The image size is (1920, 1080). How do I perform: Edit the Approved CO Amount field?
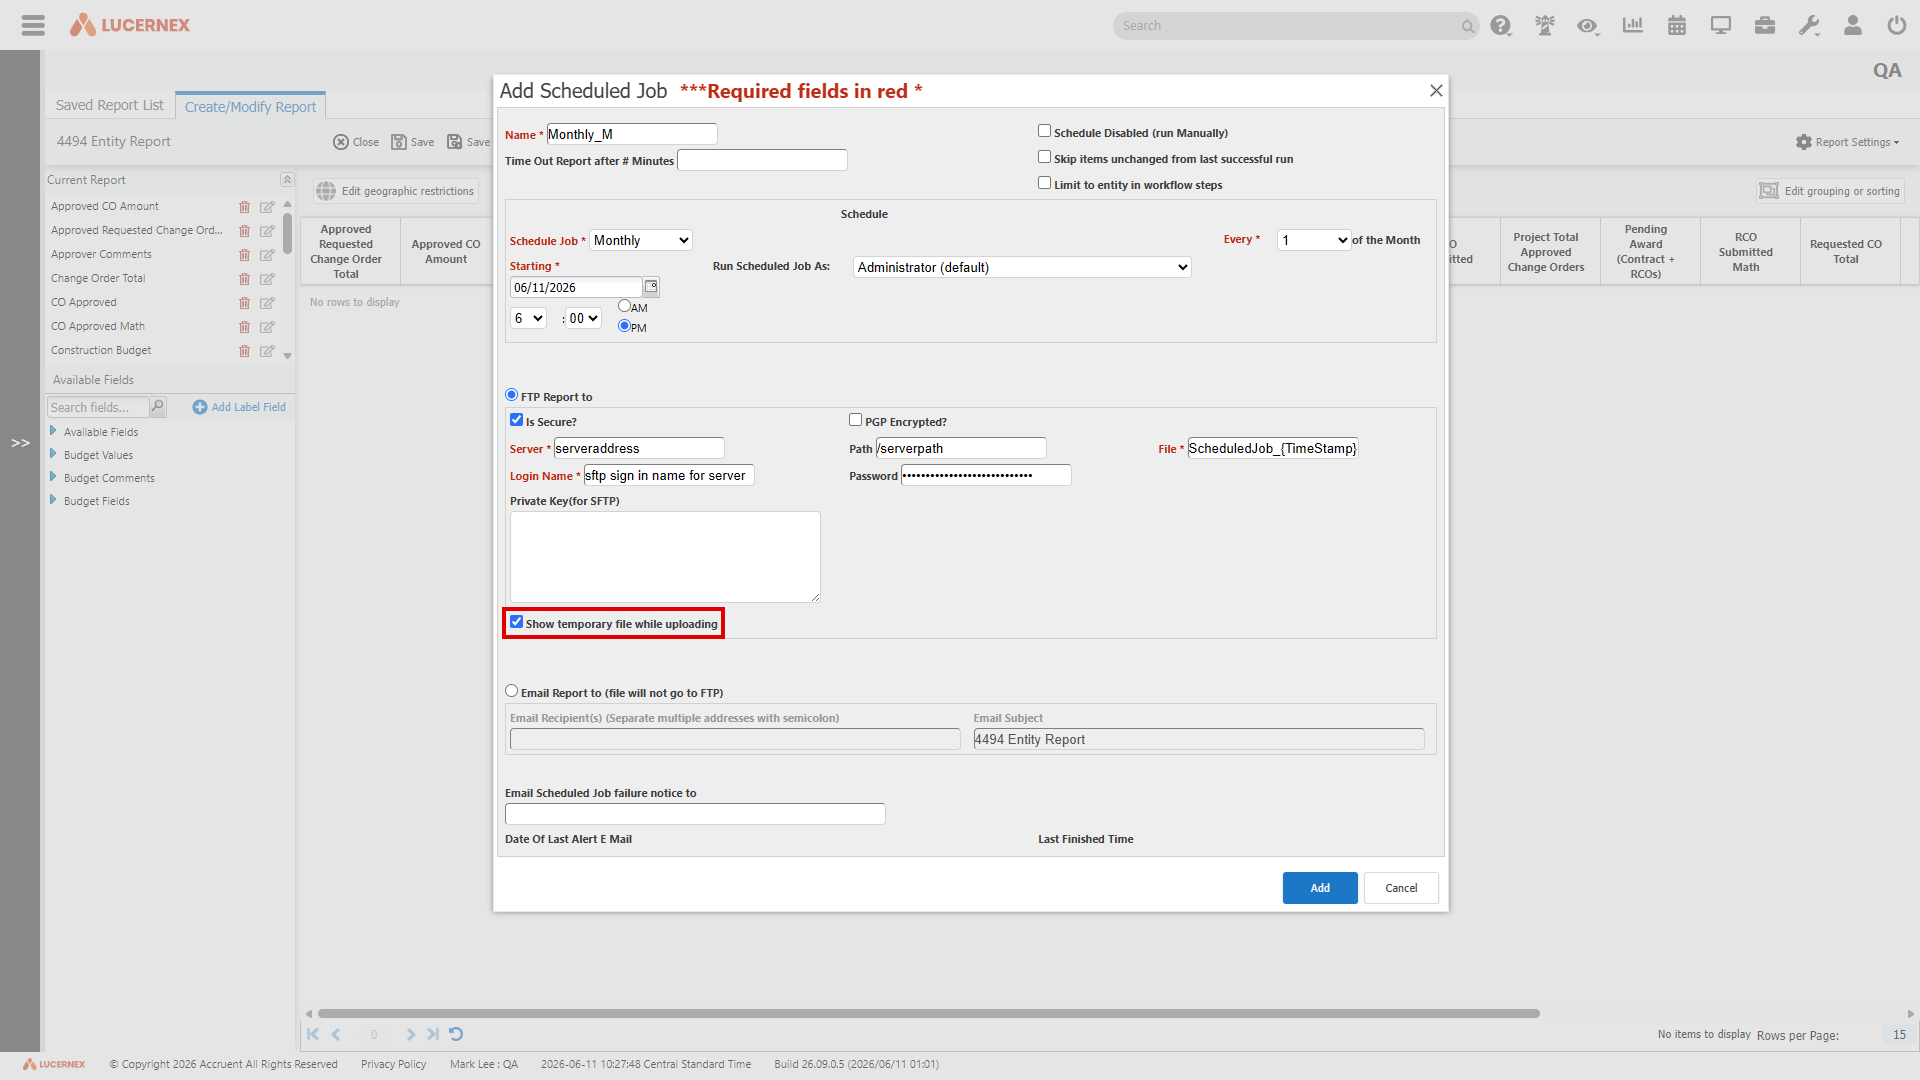tap(267, 207)
